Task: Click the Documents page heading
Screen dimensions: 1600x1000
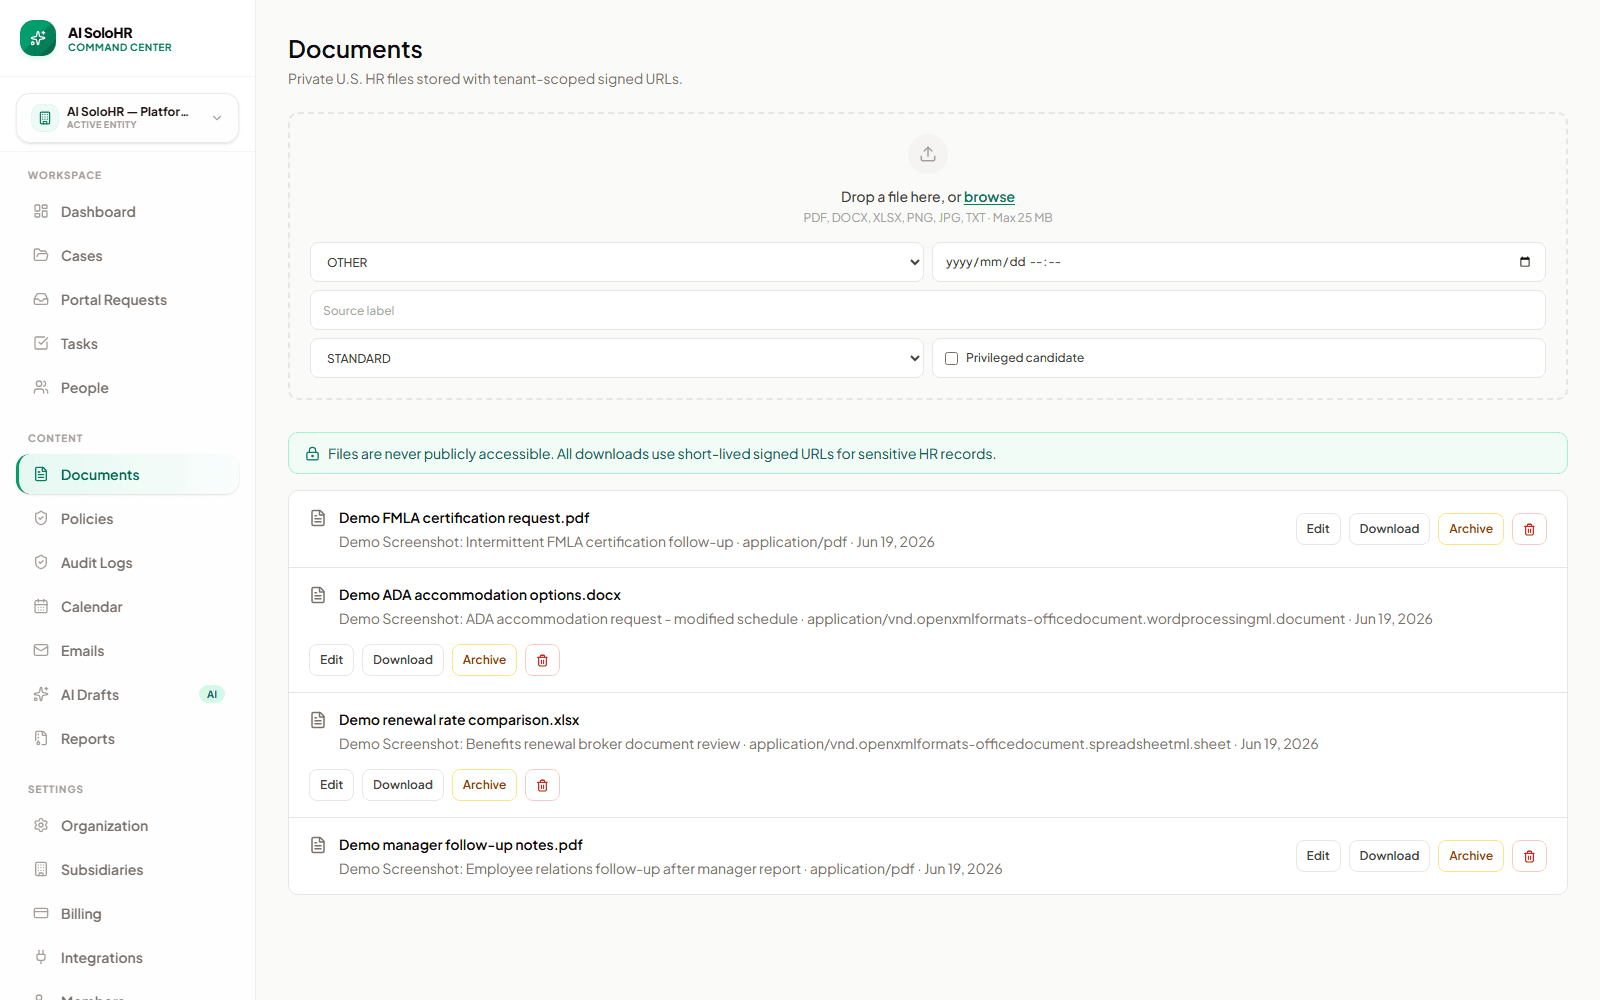Action: (355, 49)
